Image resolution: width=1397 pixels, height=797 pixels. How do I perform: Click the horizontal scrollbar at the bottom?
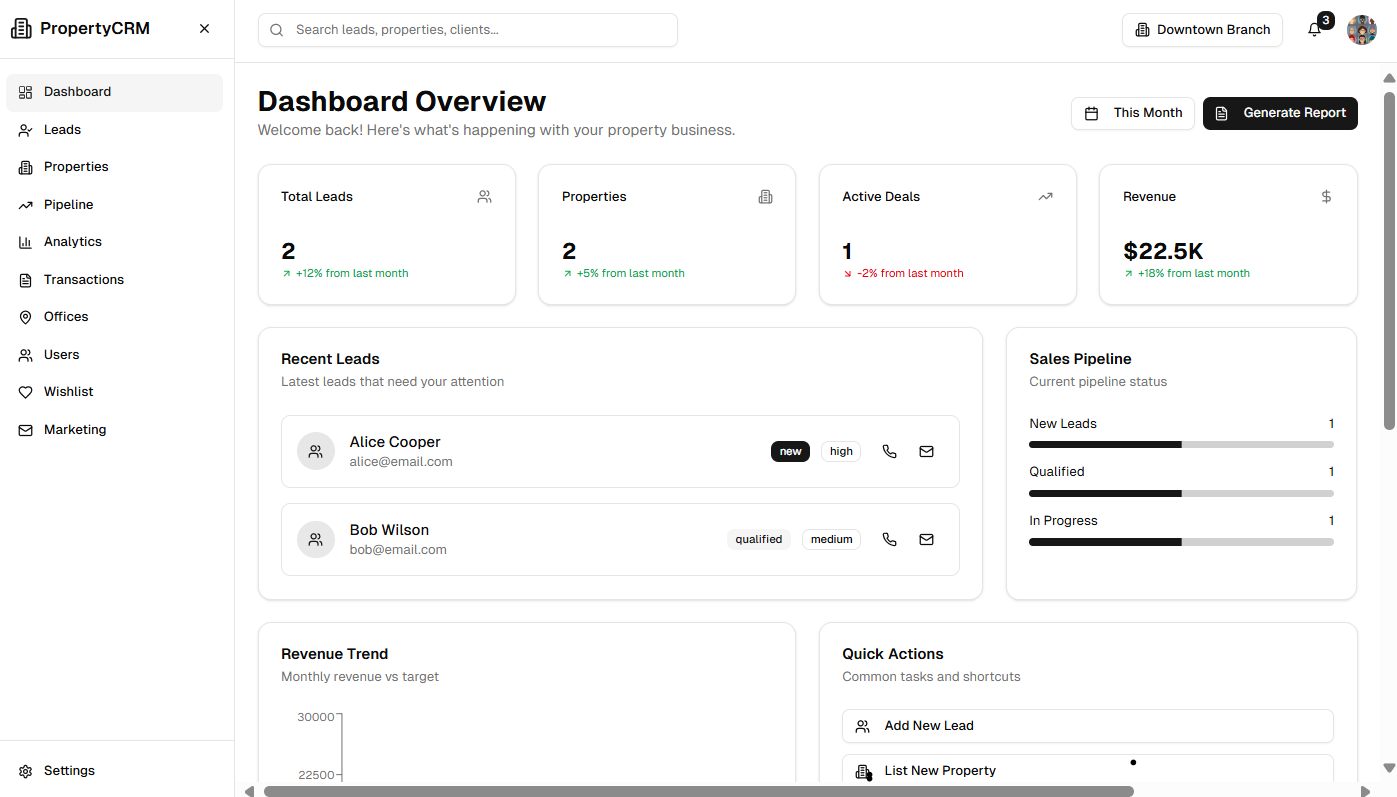[x=698, y=791]
